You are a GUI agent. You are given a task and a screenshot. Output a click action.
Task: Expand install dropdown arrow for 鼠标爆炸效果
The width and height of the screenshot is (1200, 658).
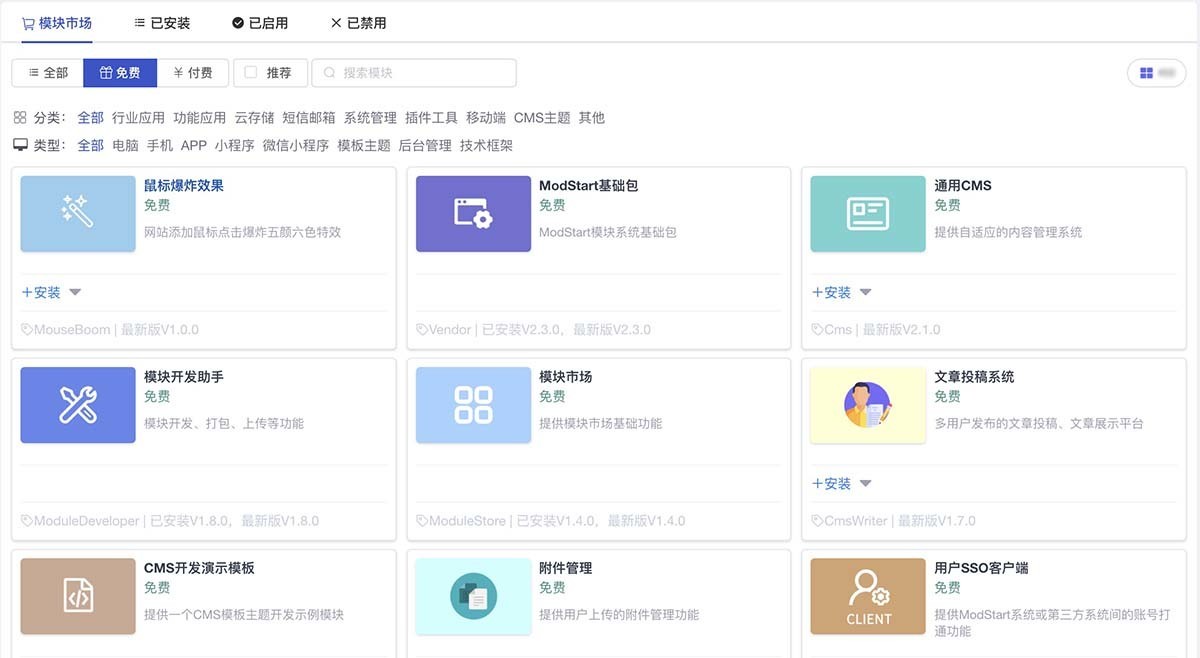point(75,292)
